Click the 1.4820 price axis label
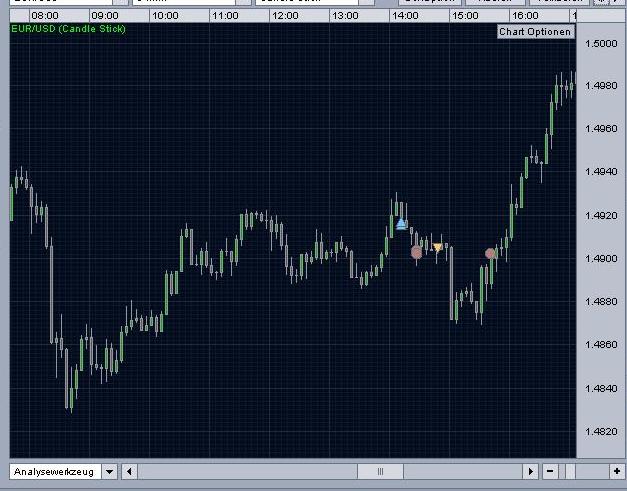 pyautogui.click(x=601, y=431)
